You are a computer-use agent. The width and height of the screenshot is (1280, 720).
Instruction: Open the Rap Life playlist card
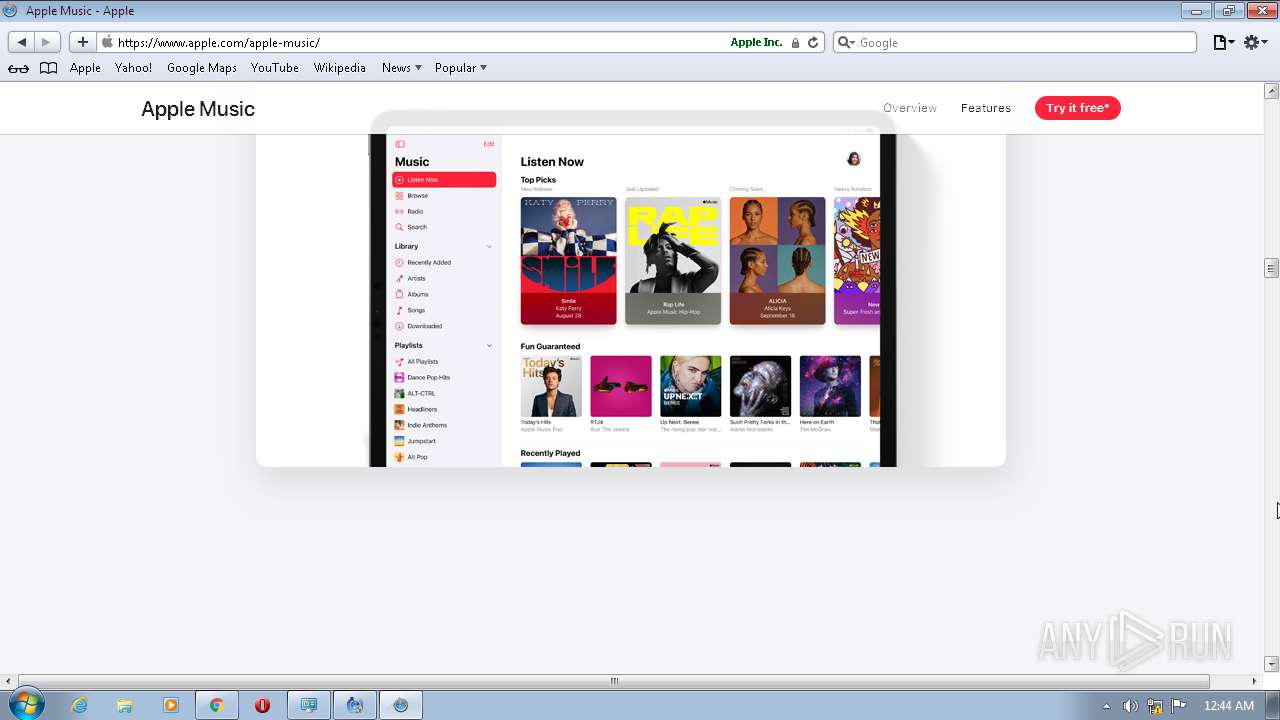pyautogui.click(x=673, y=260)
